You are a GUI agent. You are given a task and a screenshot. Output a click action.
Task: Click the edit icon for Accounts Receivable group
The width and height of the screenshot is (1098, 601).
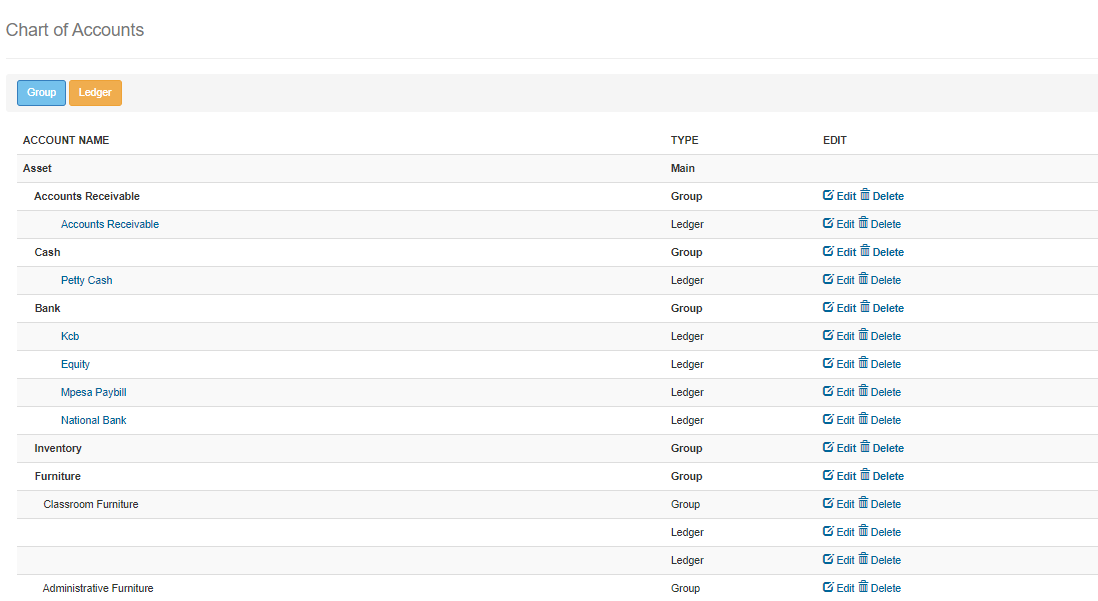[x=828, y=195]
